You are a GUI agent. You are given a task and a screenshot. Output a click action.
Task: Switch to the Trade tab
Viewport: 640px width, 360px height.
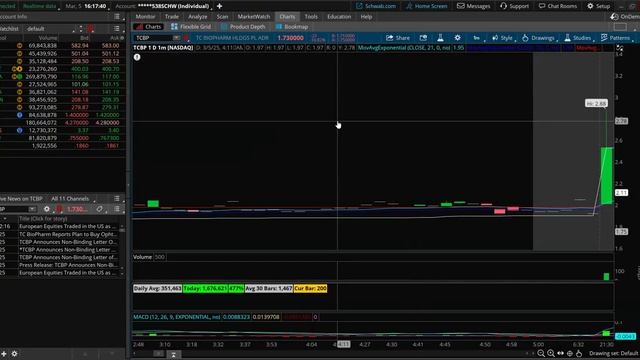coord(172,17)
